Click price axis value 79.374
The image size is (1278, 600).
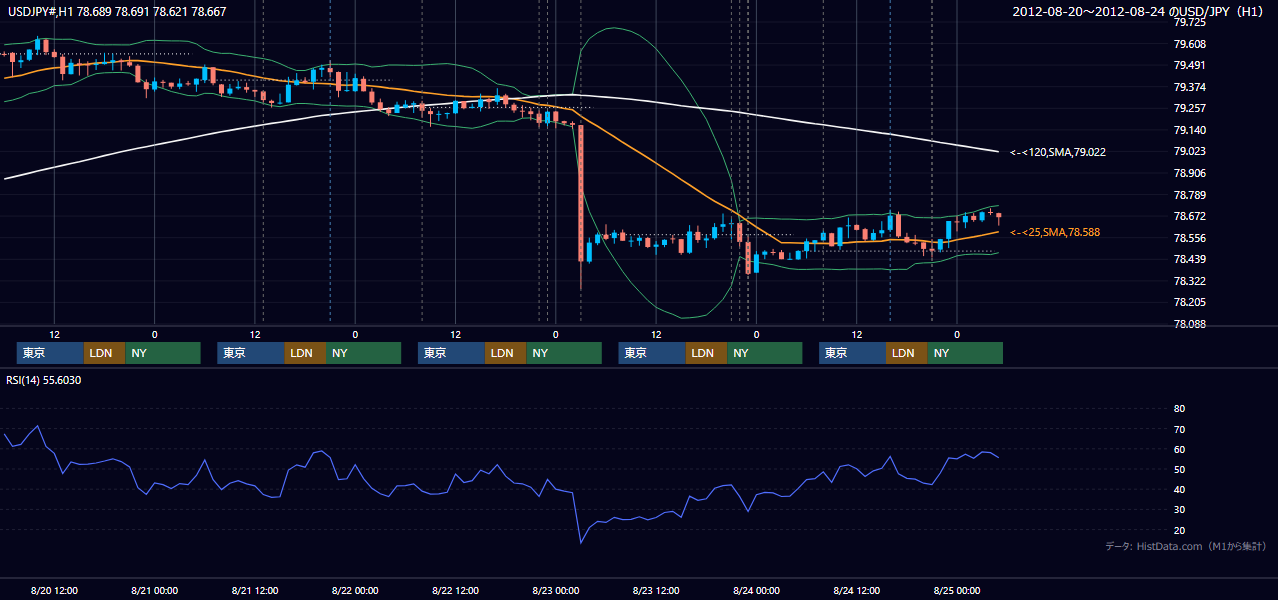point(1189,87)
